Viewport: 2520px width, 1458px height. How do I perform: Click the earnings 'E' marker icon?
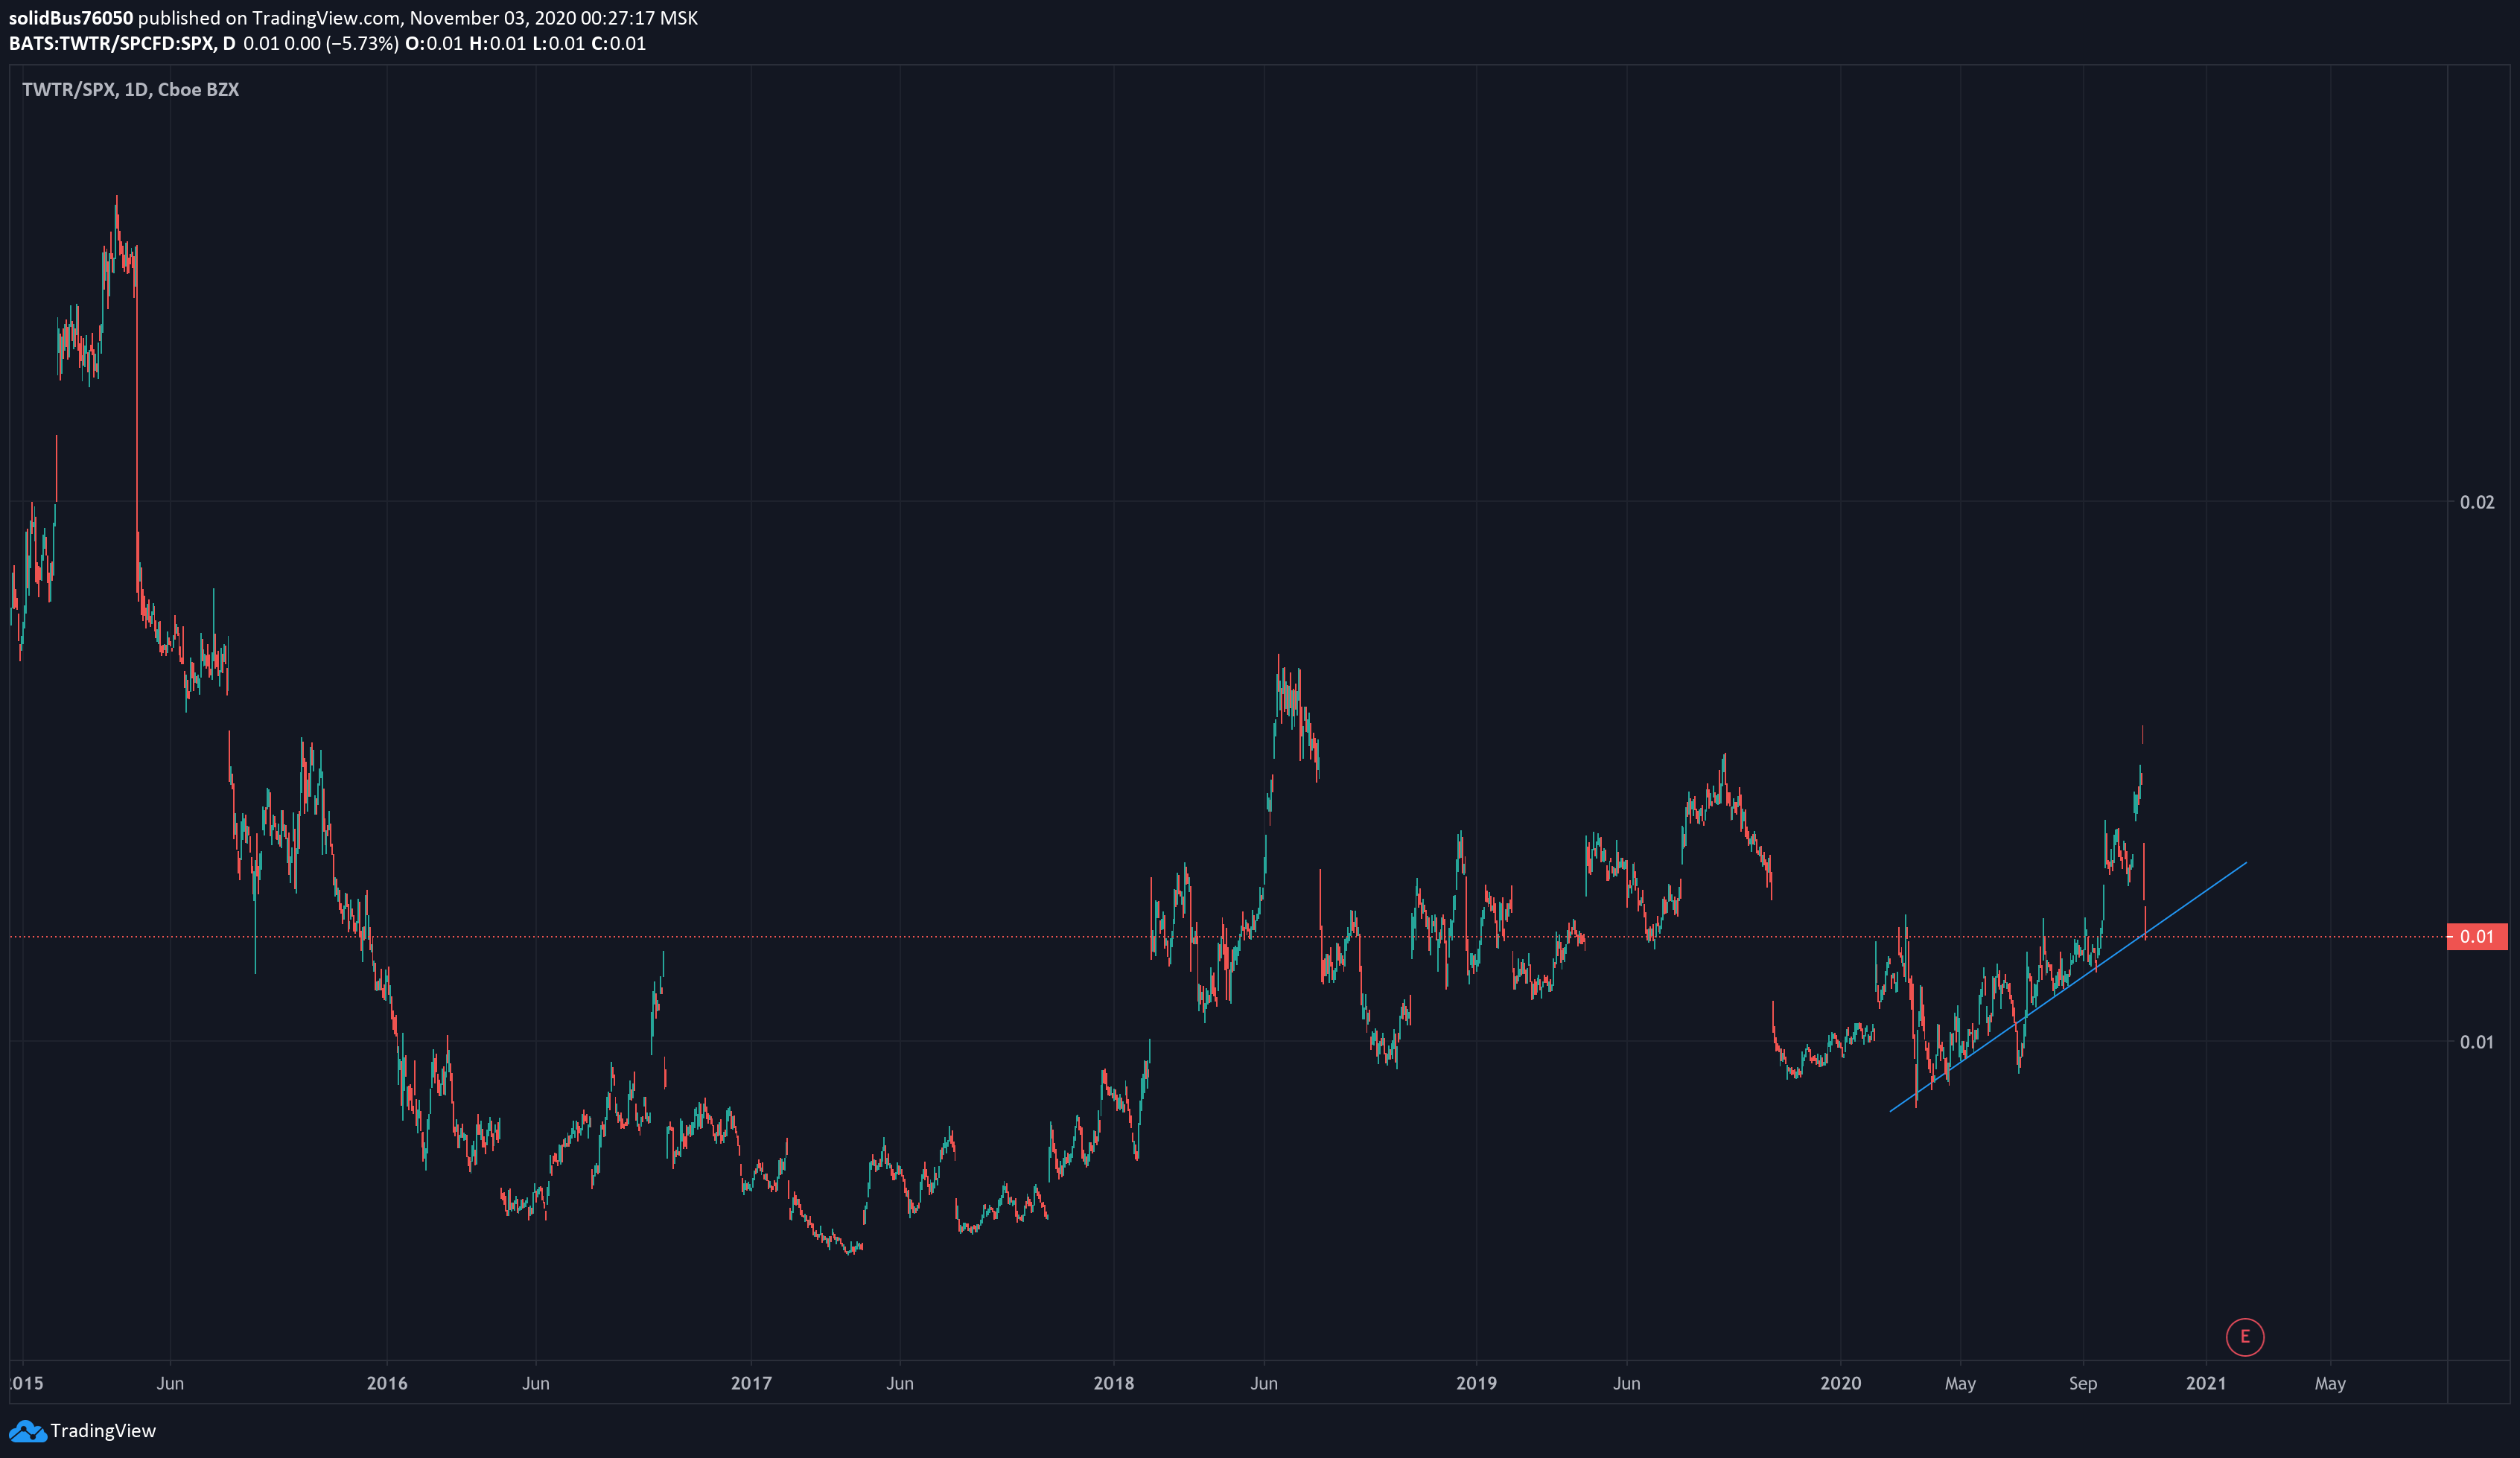point(2244,1336)
